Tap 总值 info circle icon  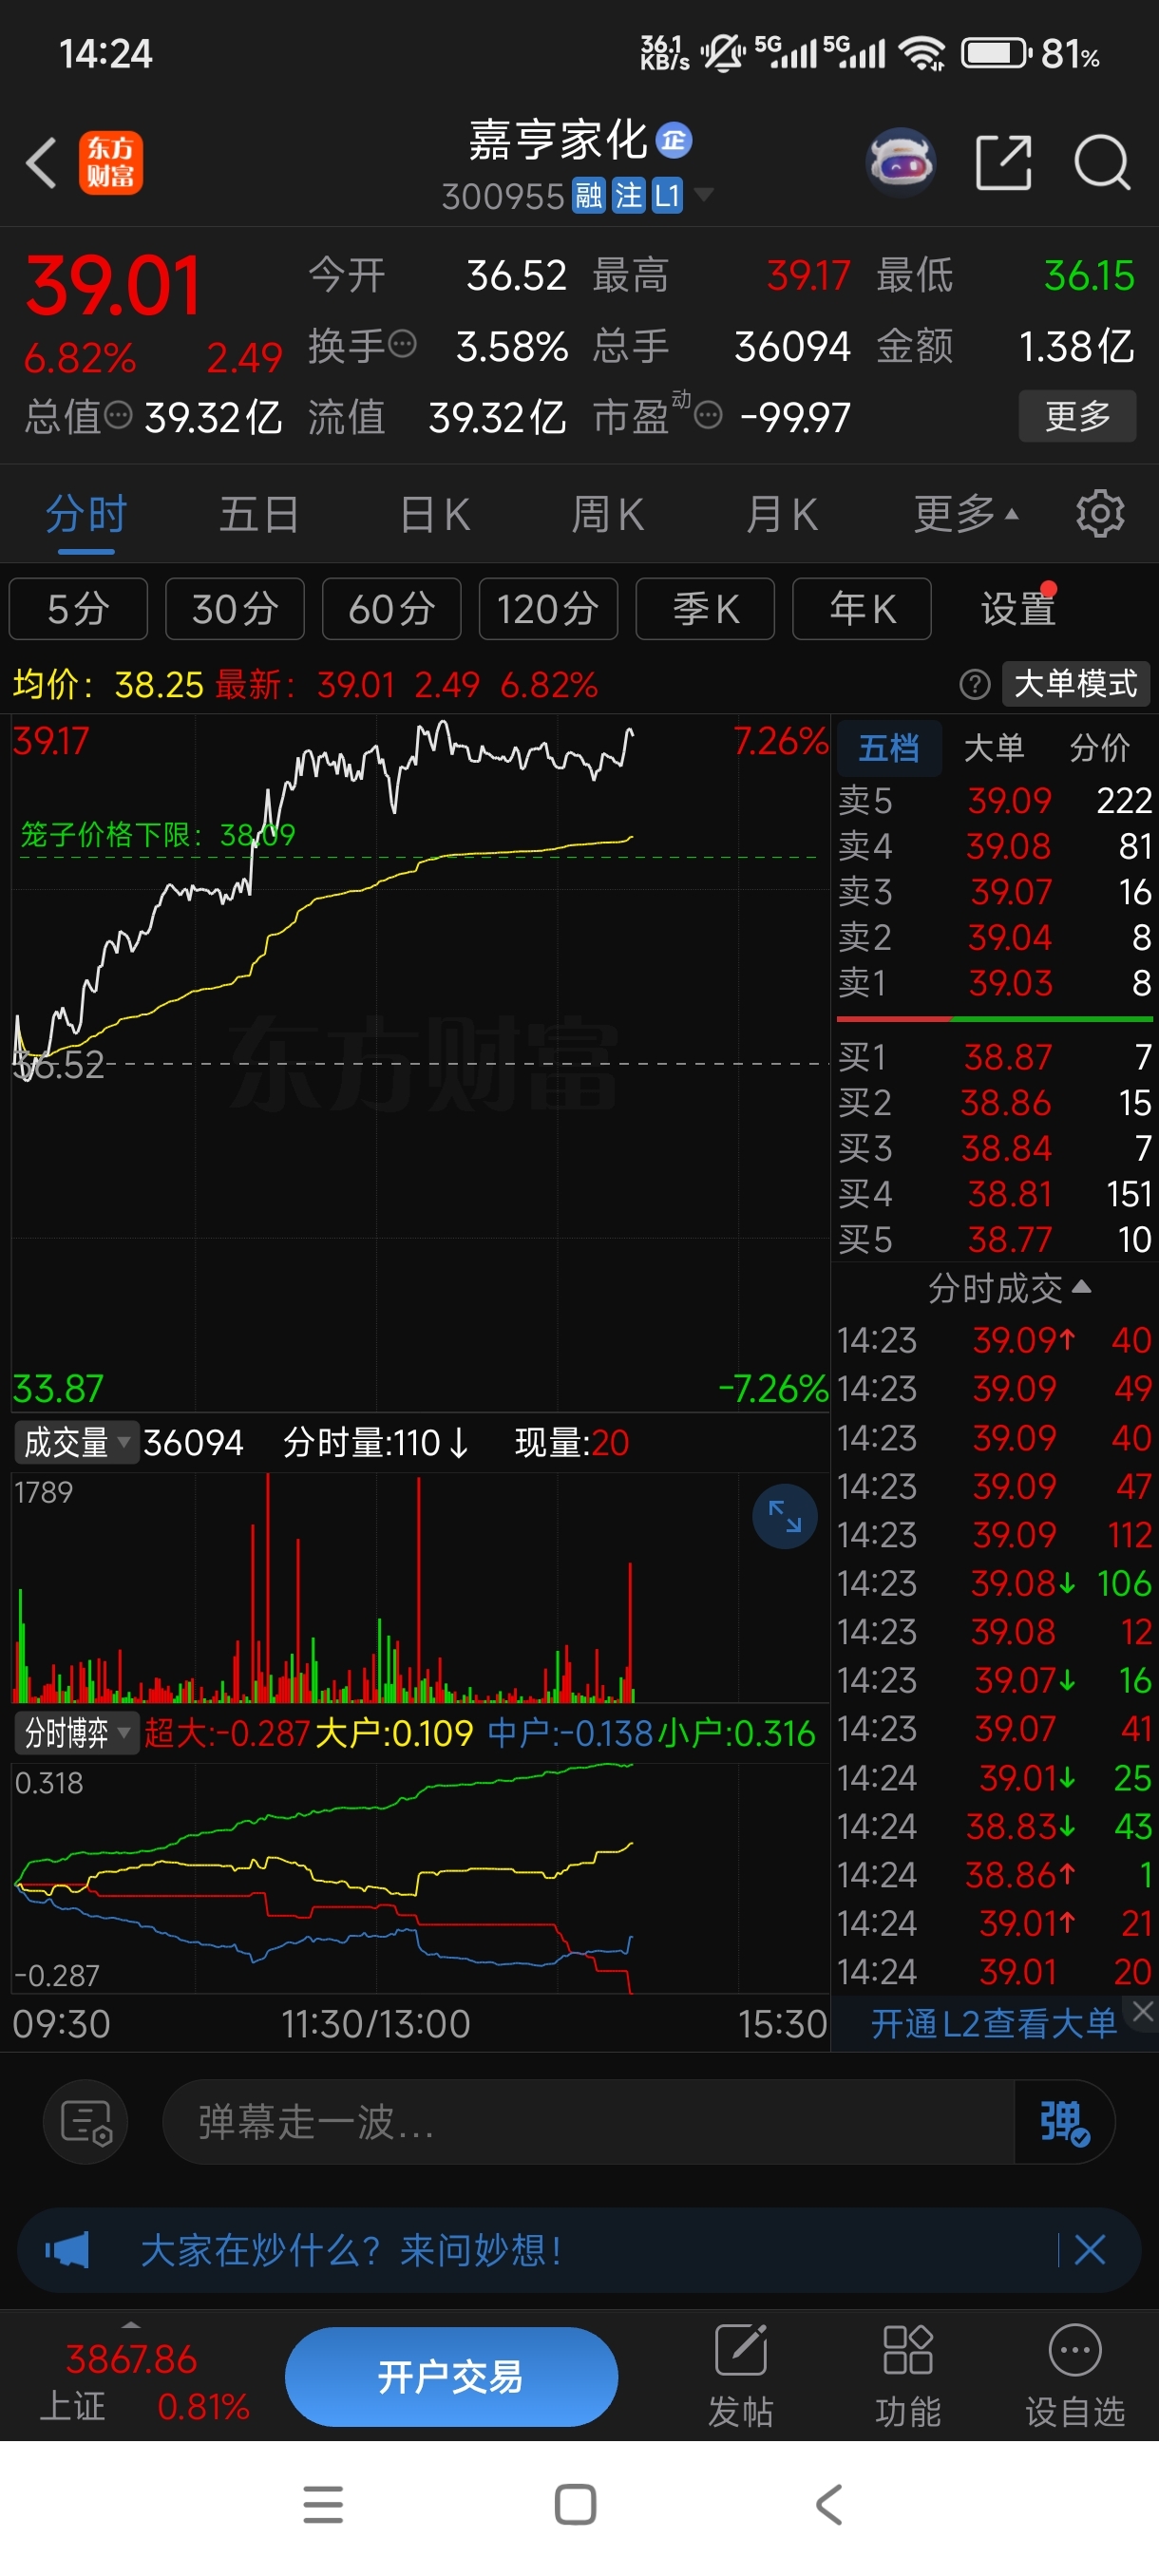tap(118, 415)
